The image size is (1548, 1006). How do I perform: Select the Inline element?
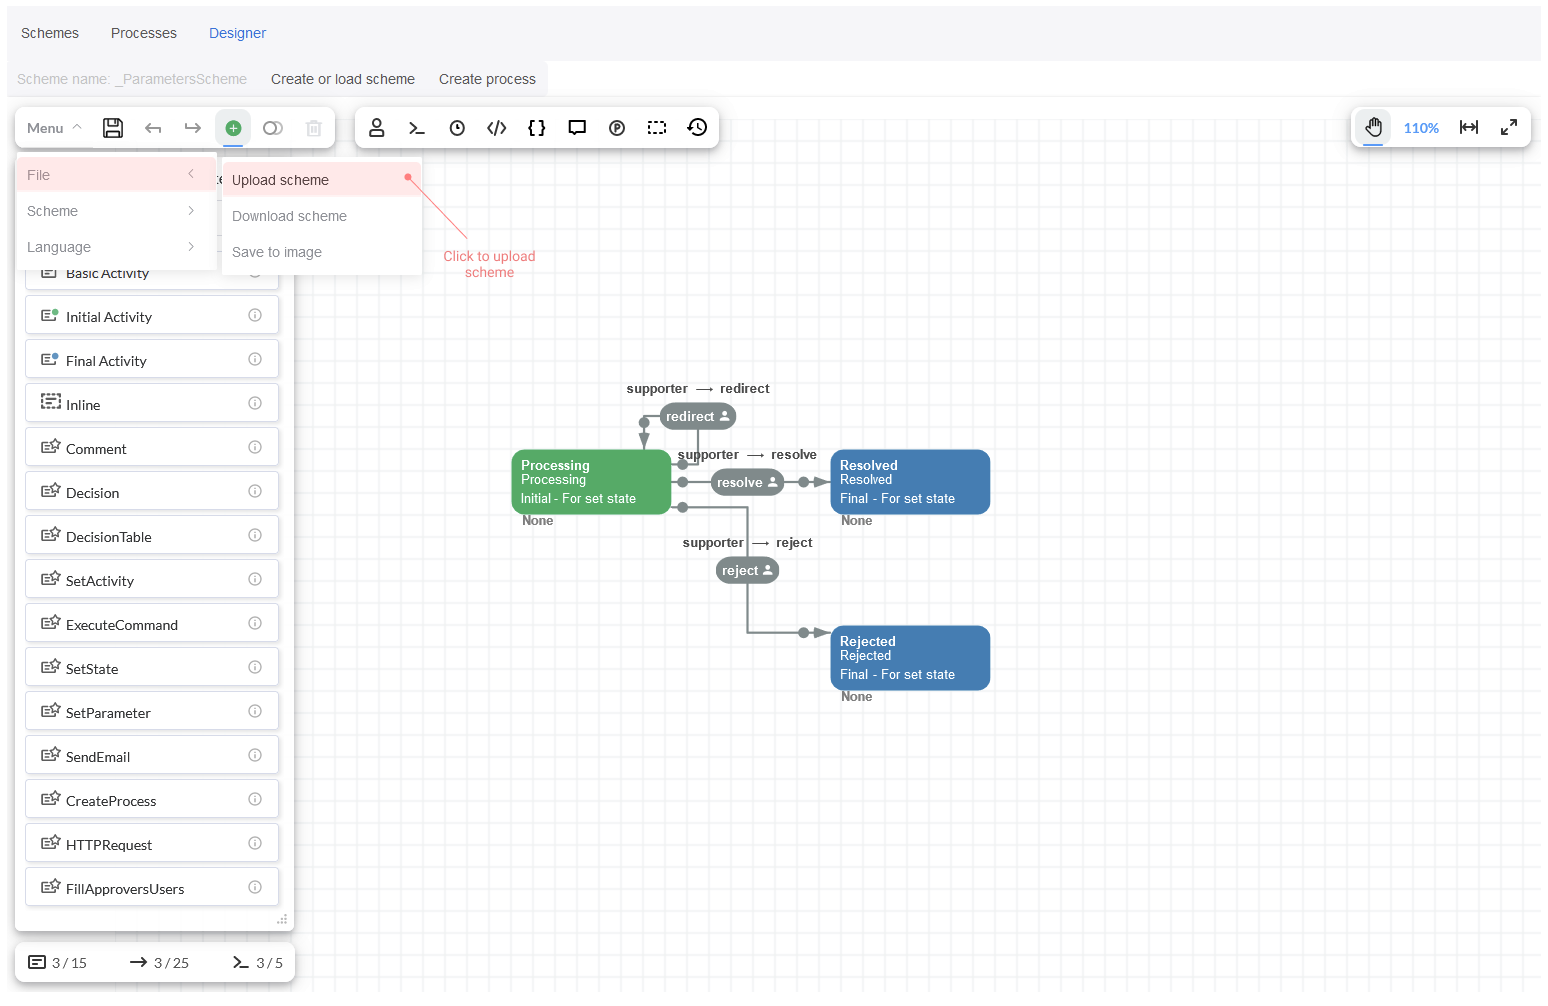point(152,404)
